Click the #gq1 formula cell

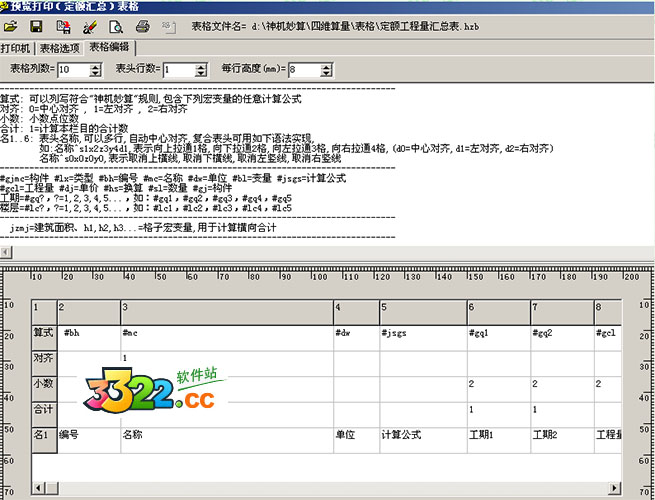tap(499, 338)
